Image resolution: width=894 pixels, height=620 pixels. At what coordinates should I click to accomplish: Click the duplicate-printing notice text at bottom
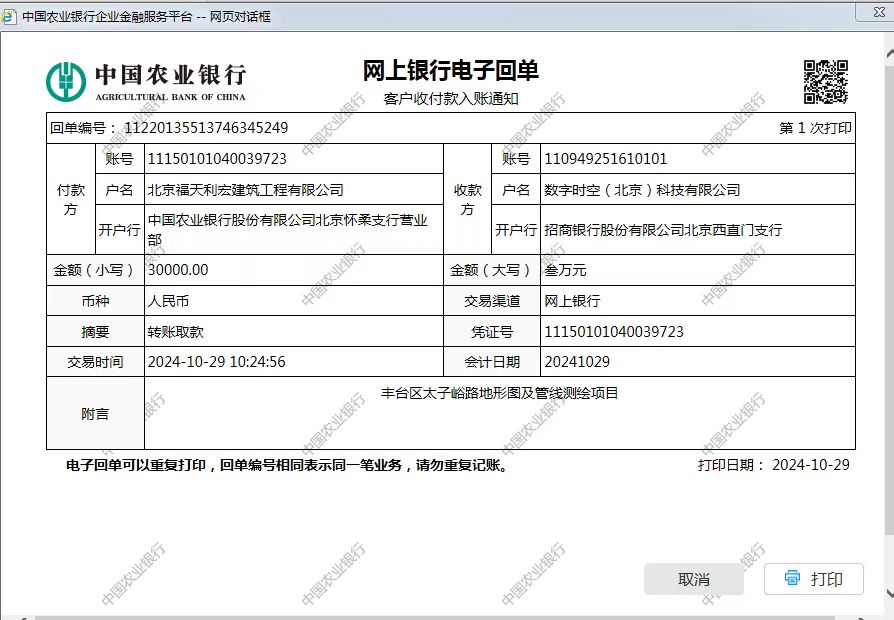287,465
